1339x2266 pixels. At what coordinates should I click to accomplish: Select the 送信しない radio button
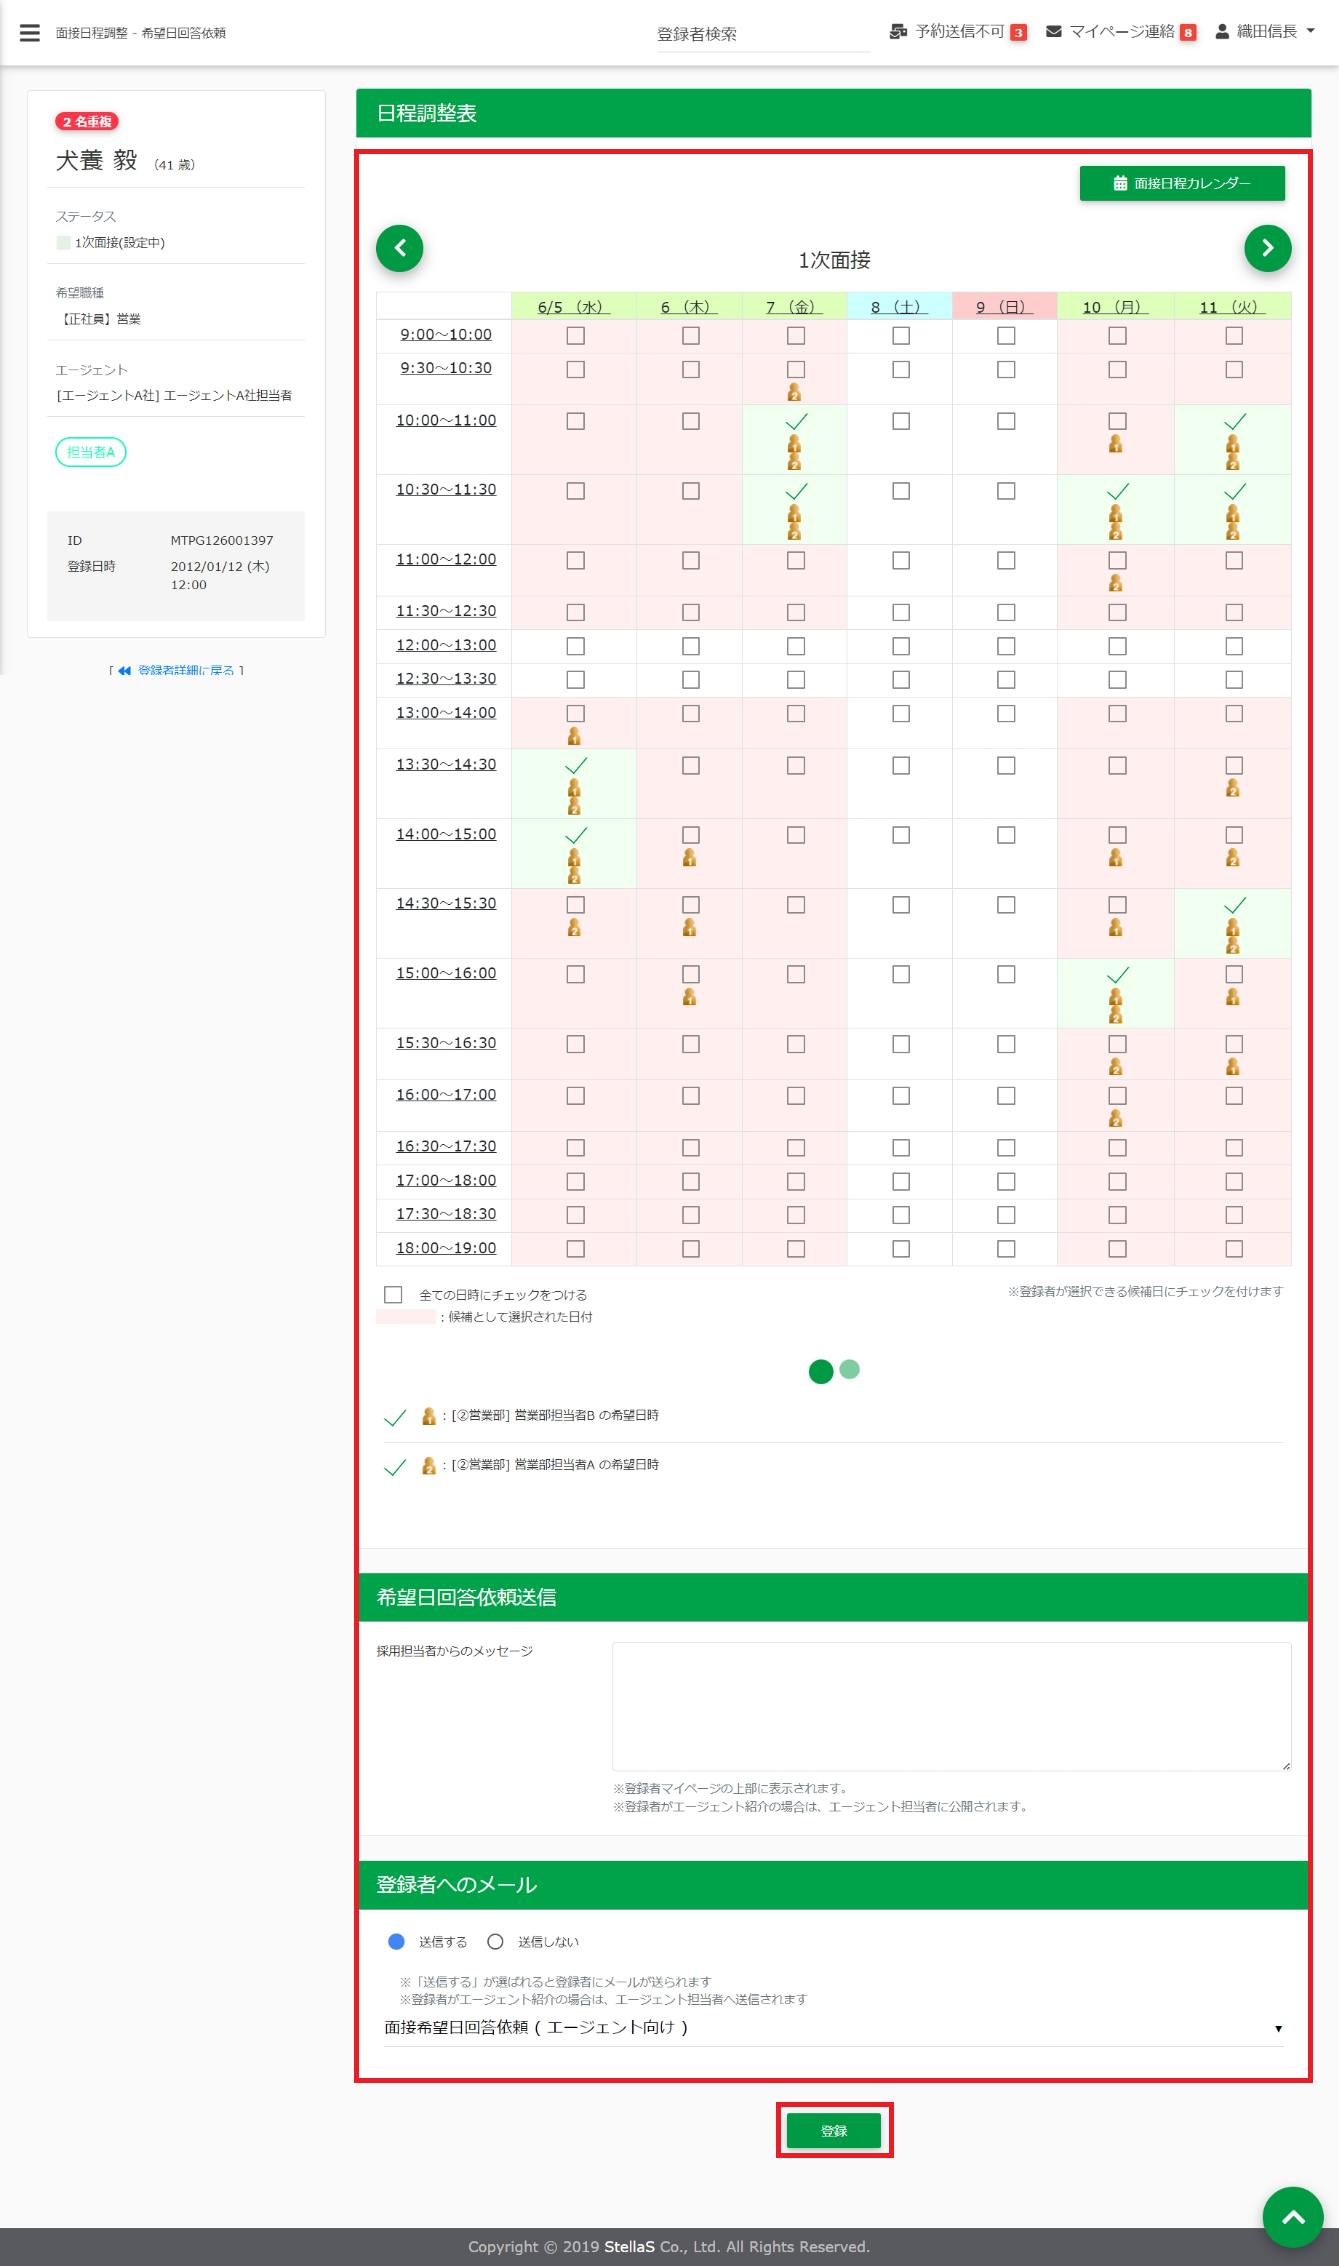click(495, 1942)
